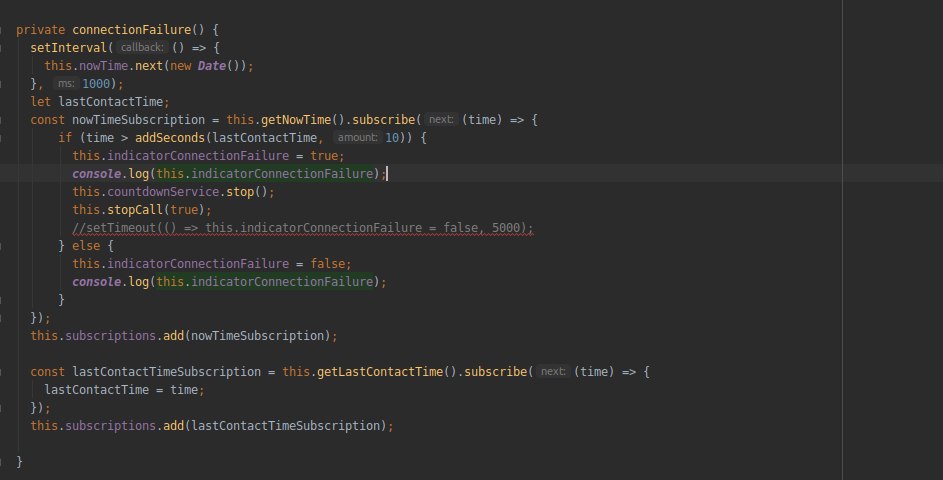Click the subscribe call after getNowTime()
This screenshot has height=480, width=943.
pyautogui.click(x=384, y=120)
